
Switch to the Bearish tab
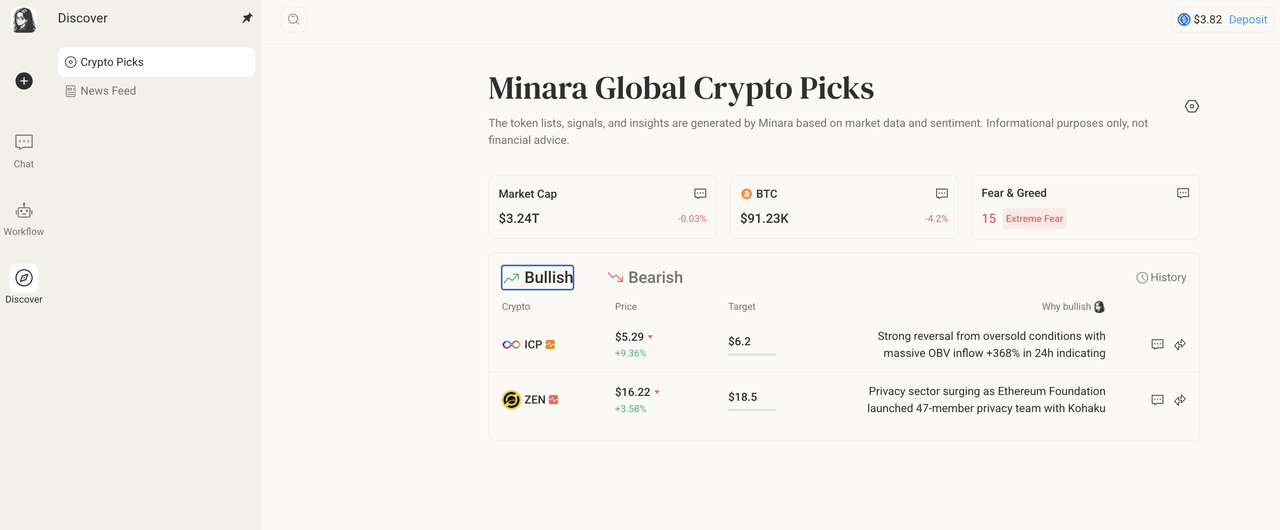coord(645,278)
